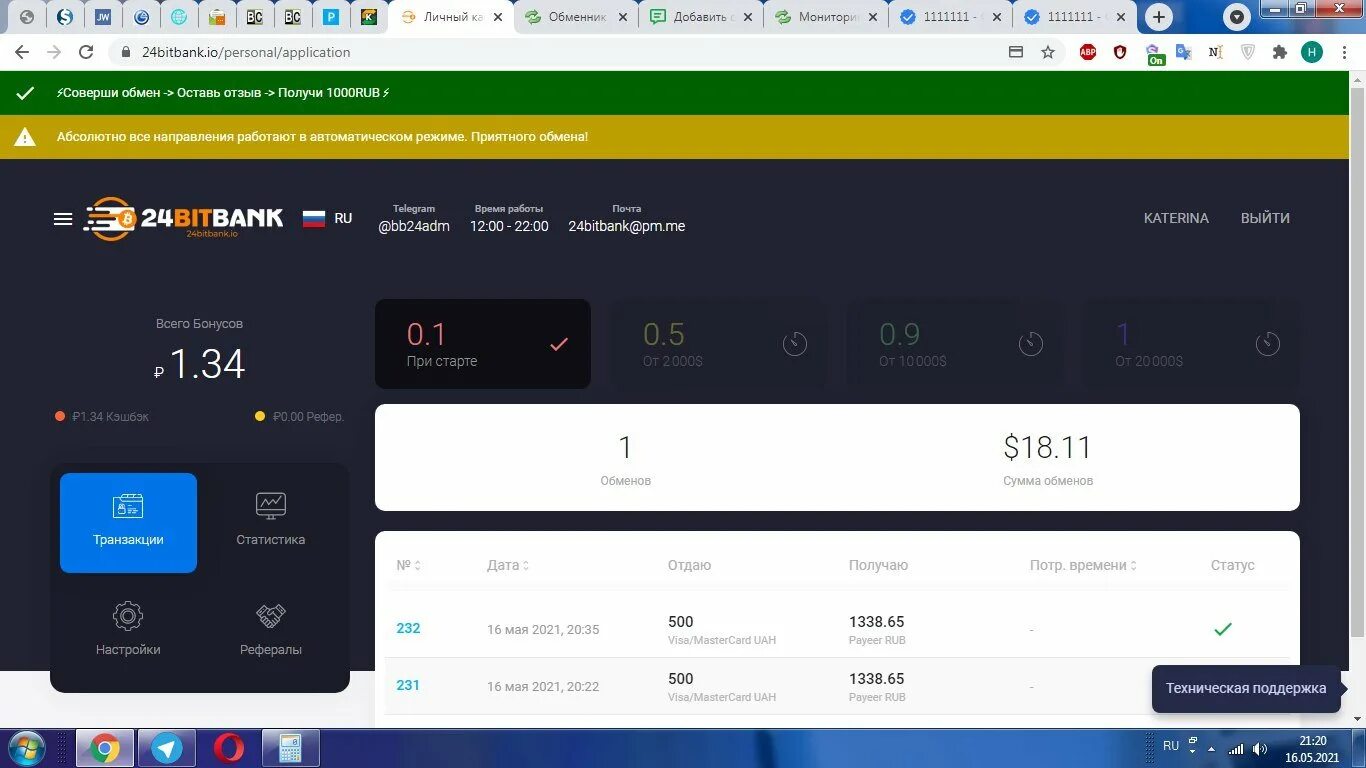
Task: Click the timer icon on От 20 000$ card
Action: pos(1267,344)
